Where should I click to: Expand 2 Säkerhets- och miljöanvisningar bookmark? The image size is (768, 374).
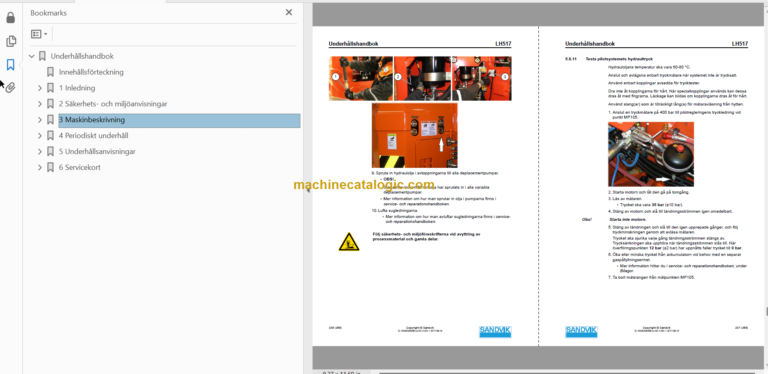(x=40, y=104)
